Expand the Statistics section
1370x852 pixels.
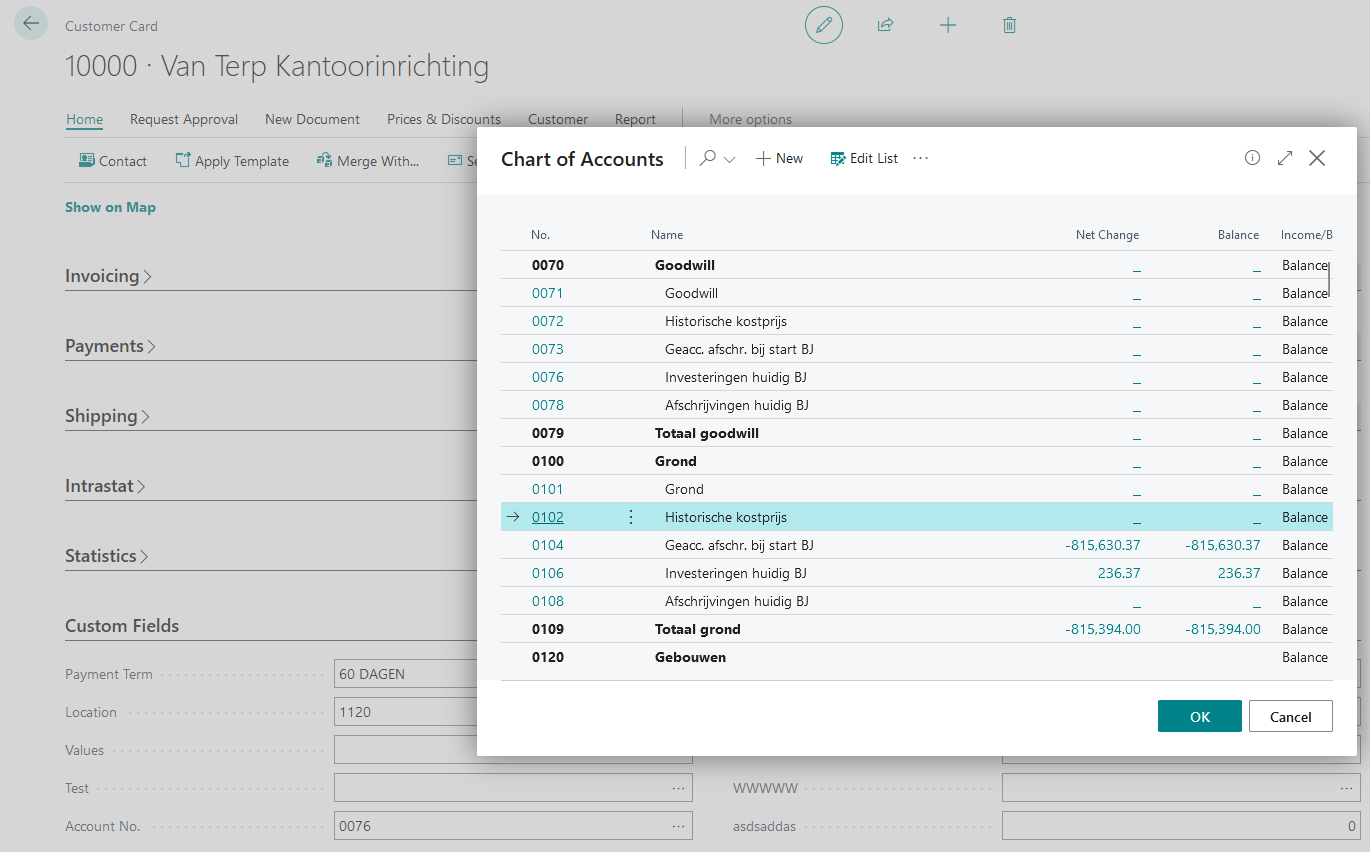click(106, 556)
